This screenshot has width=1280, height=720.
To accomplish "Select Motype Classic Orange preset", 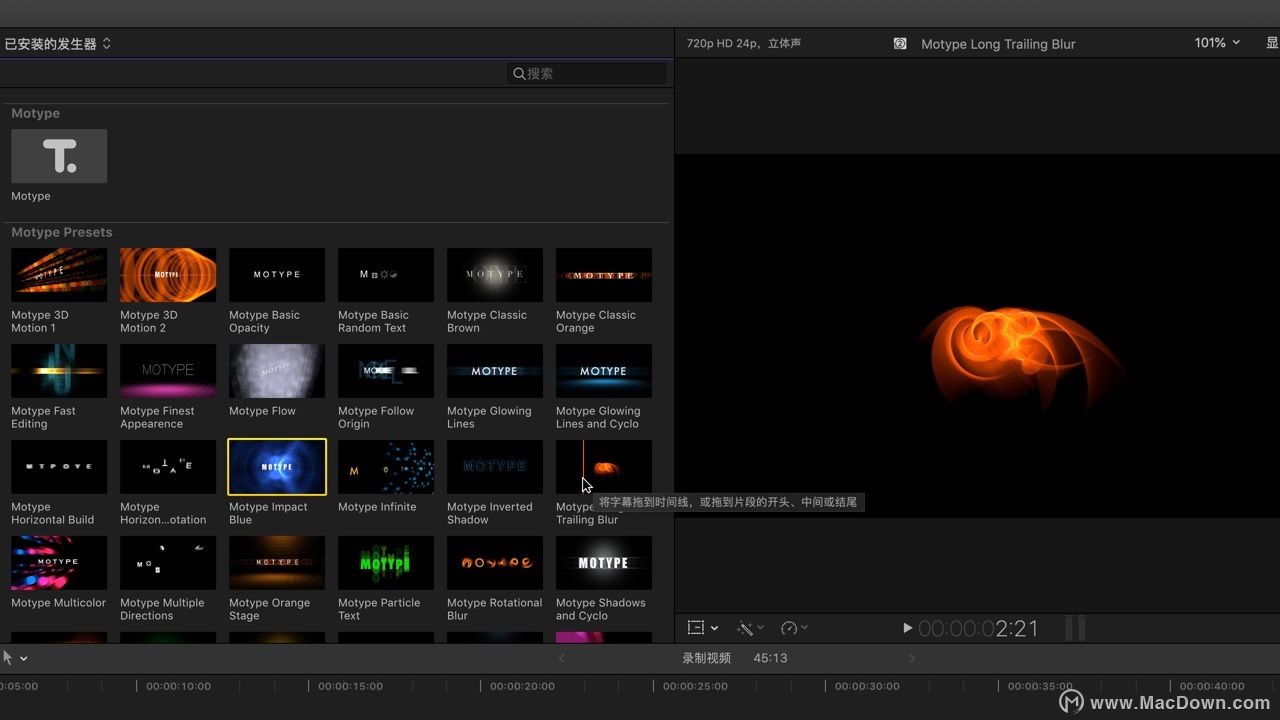I will 604,275.
